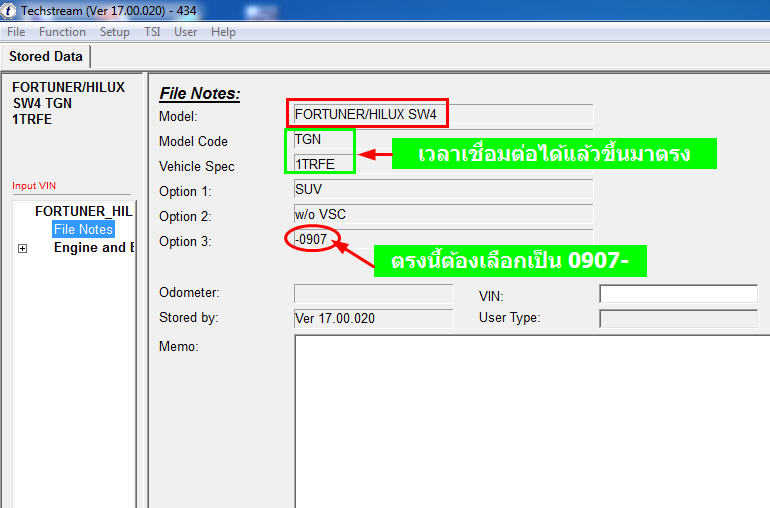770x508 pixels.
Task: Click the Vehicle Spec label
Action: (x=196, y=167)
